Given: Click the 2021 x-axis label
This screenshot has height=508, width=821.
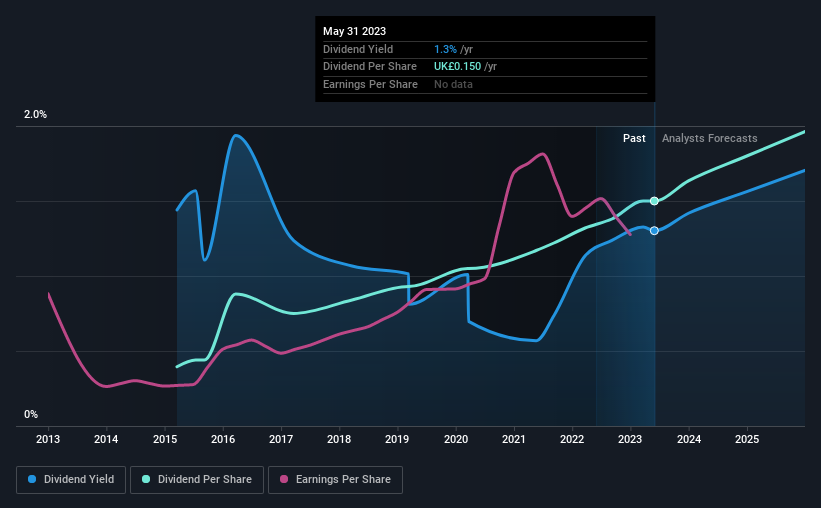Looking at the screenshot, I should 514,439.
